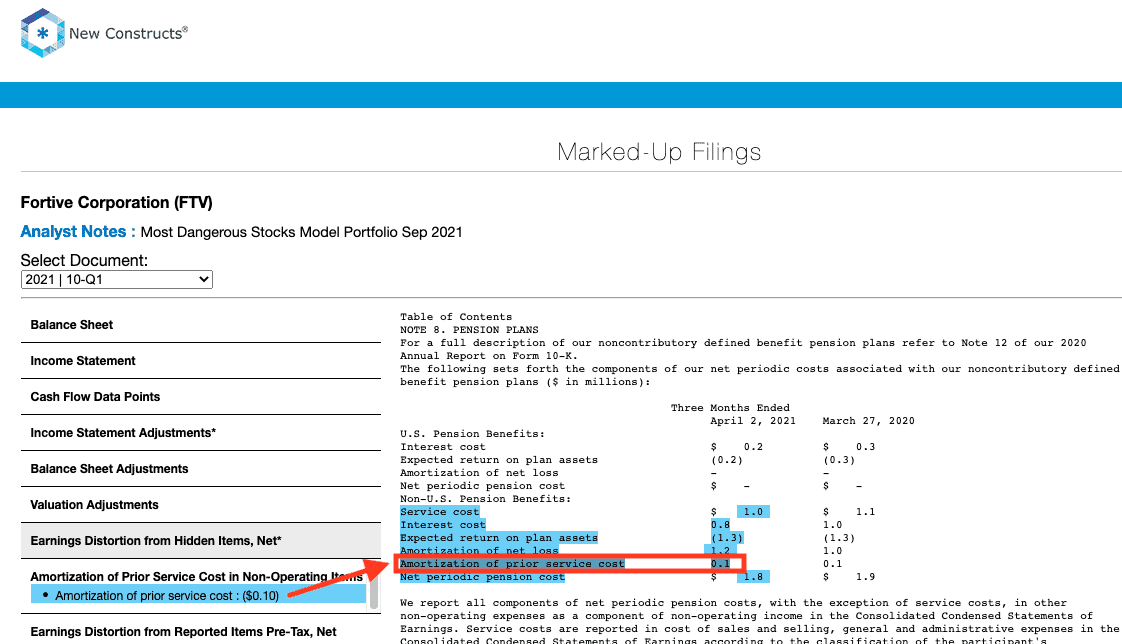Click the highlighted 1.8 net periodic cost value

tap(753, 577)
